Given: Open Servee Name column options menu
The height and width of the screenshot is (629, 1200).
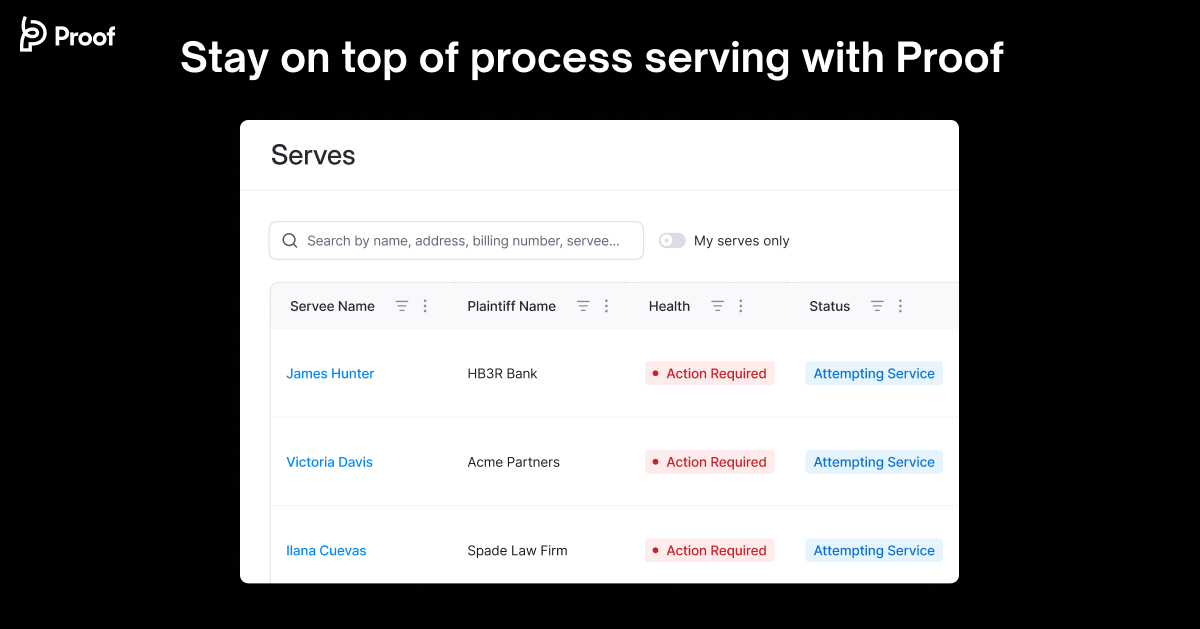Looking at the screenshot, I should pyautogui.click(x=425, y=306).
